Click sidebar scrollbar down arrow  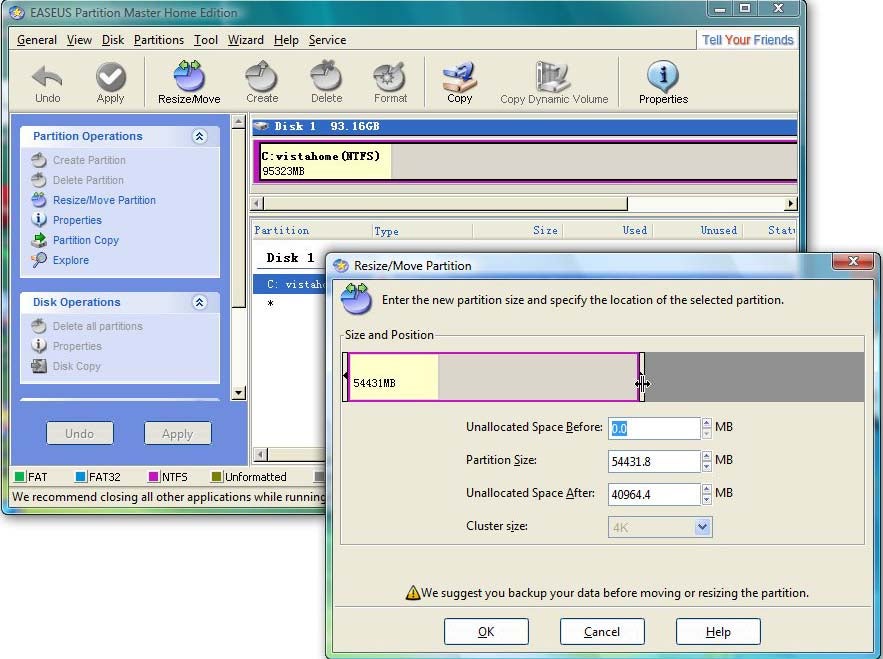(239, 393)
